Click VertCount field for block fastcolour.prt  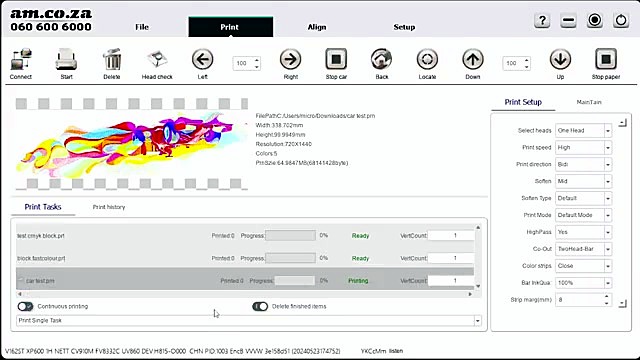point(451,258)
